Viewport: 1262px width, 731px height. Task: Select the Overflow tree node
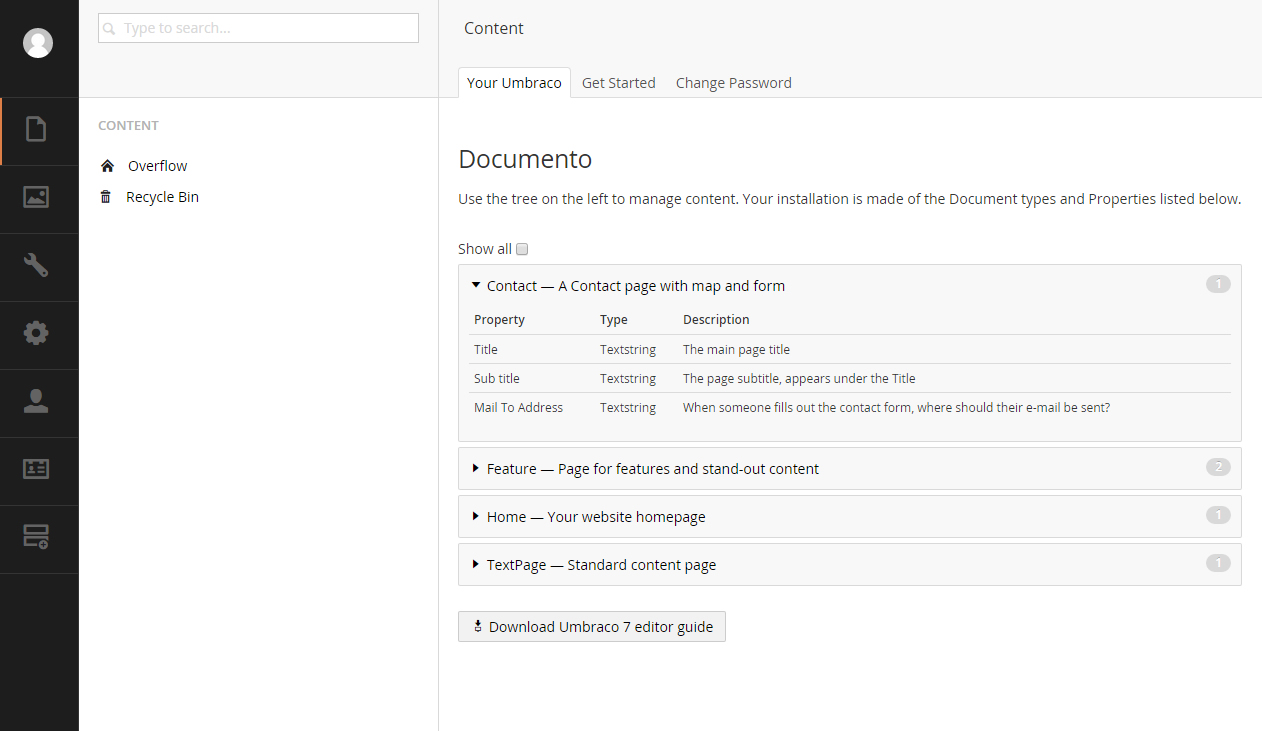click(157, 166)
